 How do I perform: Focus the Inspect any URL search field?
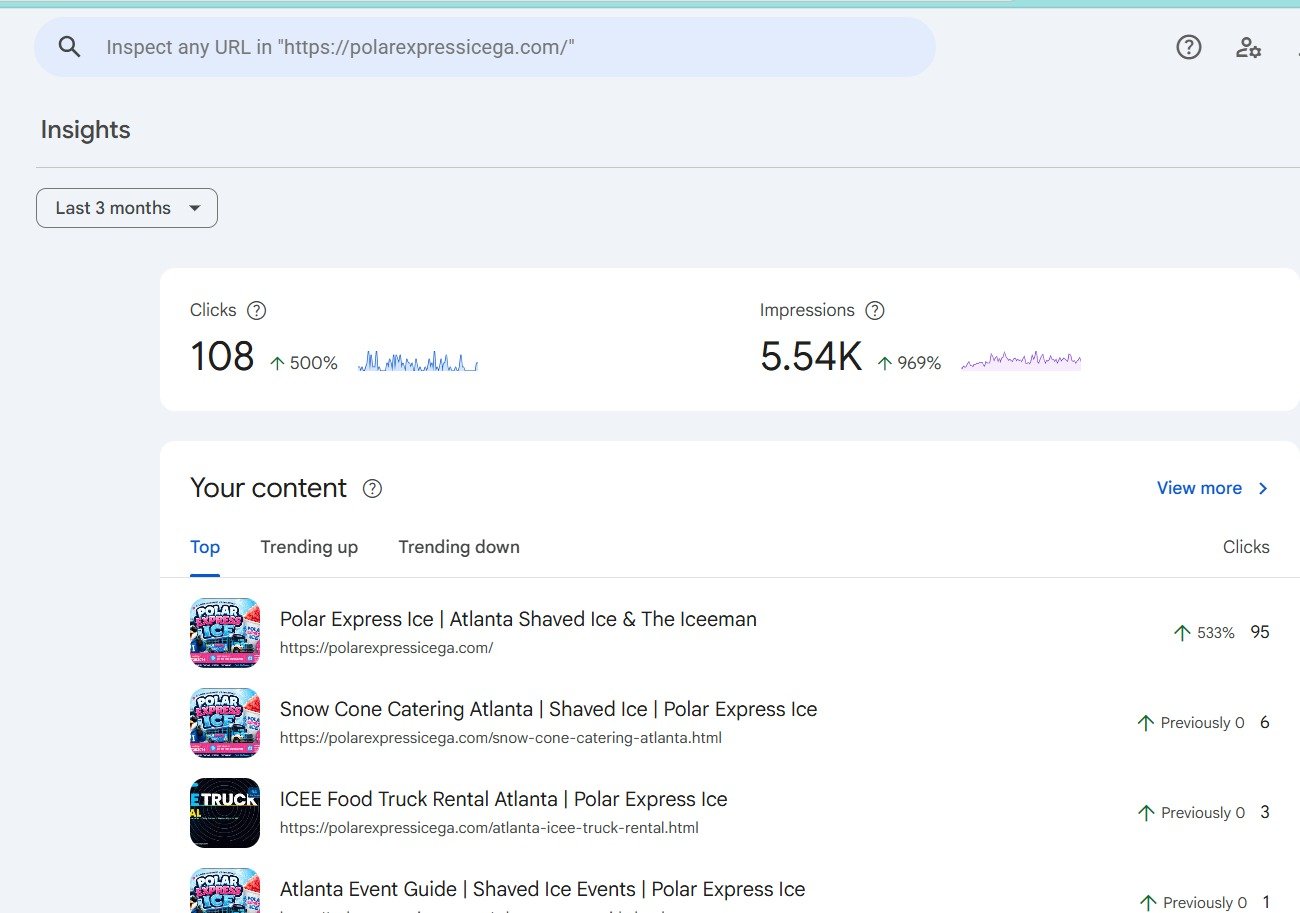(x=485, y=47)
